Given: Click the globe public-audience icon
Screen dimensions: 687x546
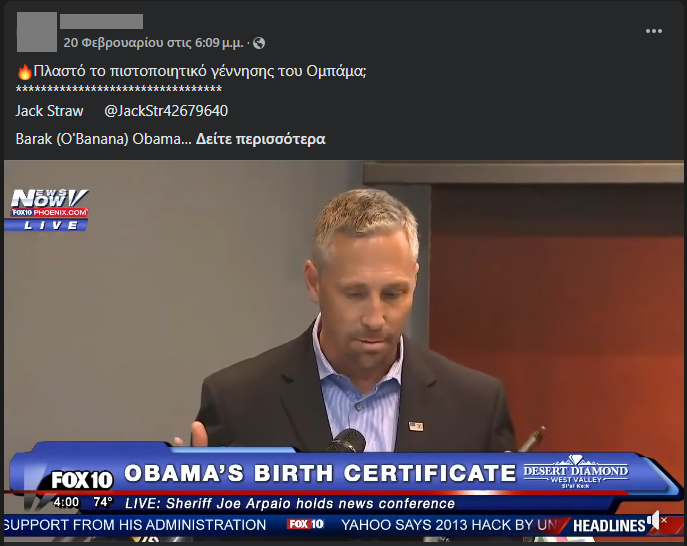Looking at the screenshot, I should (x=259, y=43).
